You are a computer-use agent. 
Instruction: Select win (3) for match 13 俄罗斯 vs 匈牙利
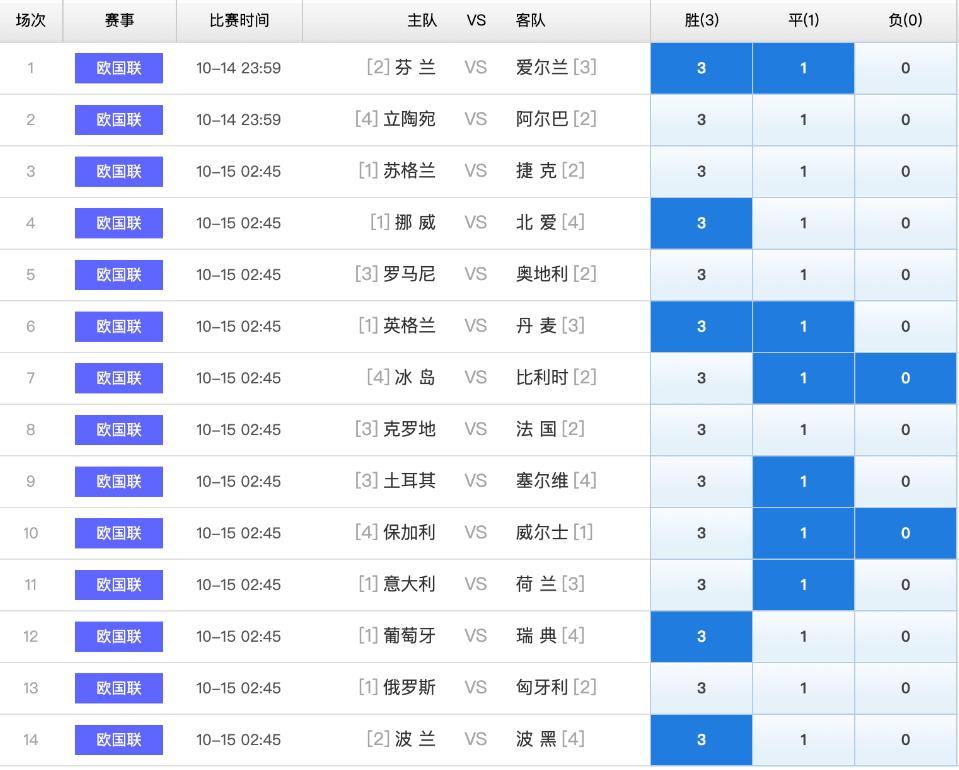pos(701,688)
